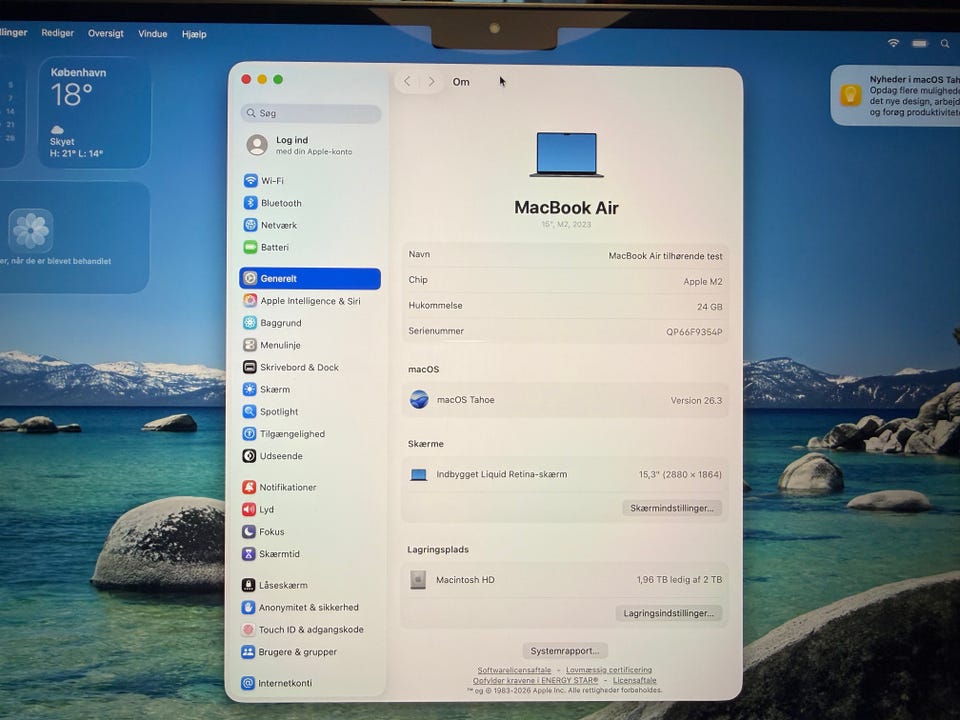Open Skærm settings in sidebar
960x720 pixels.
tap(266, 389)
